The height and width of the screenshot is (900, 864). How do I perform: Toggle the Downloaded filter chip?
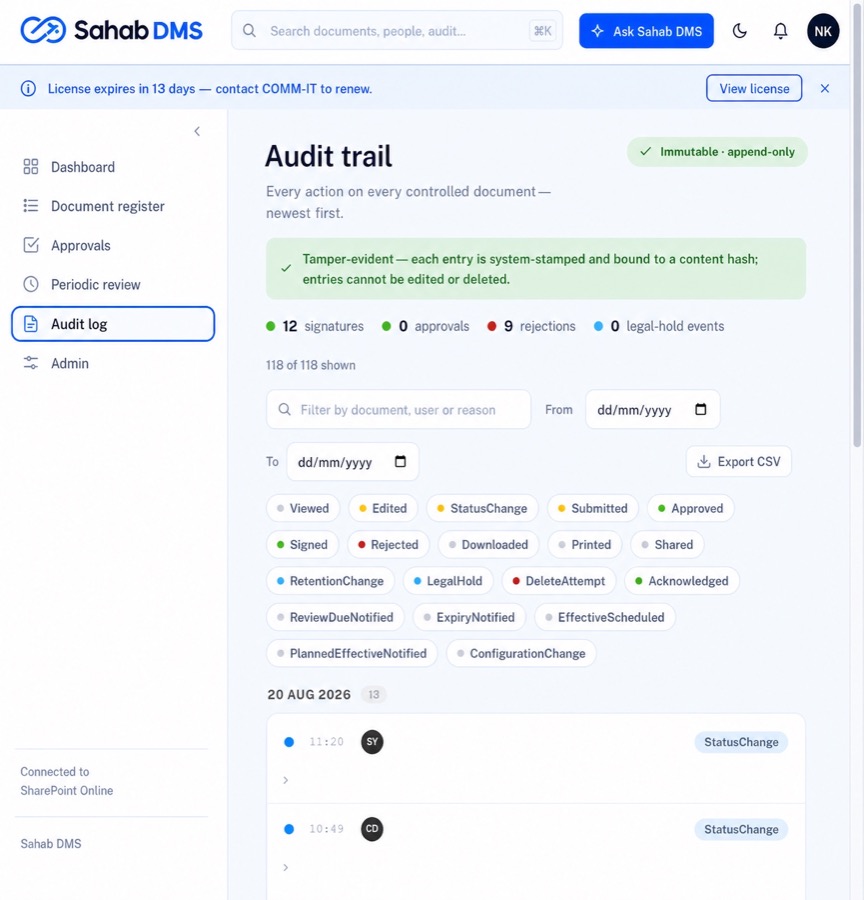489,544
